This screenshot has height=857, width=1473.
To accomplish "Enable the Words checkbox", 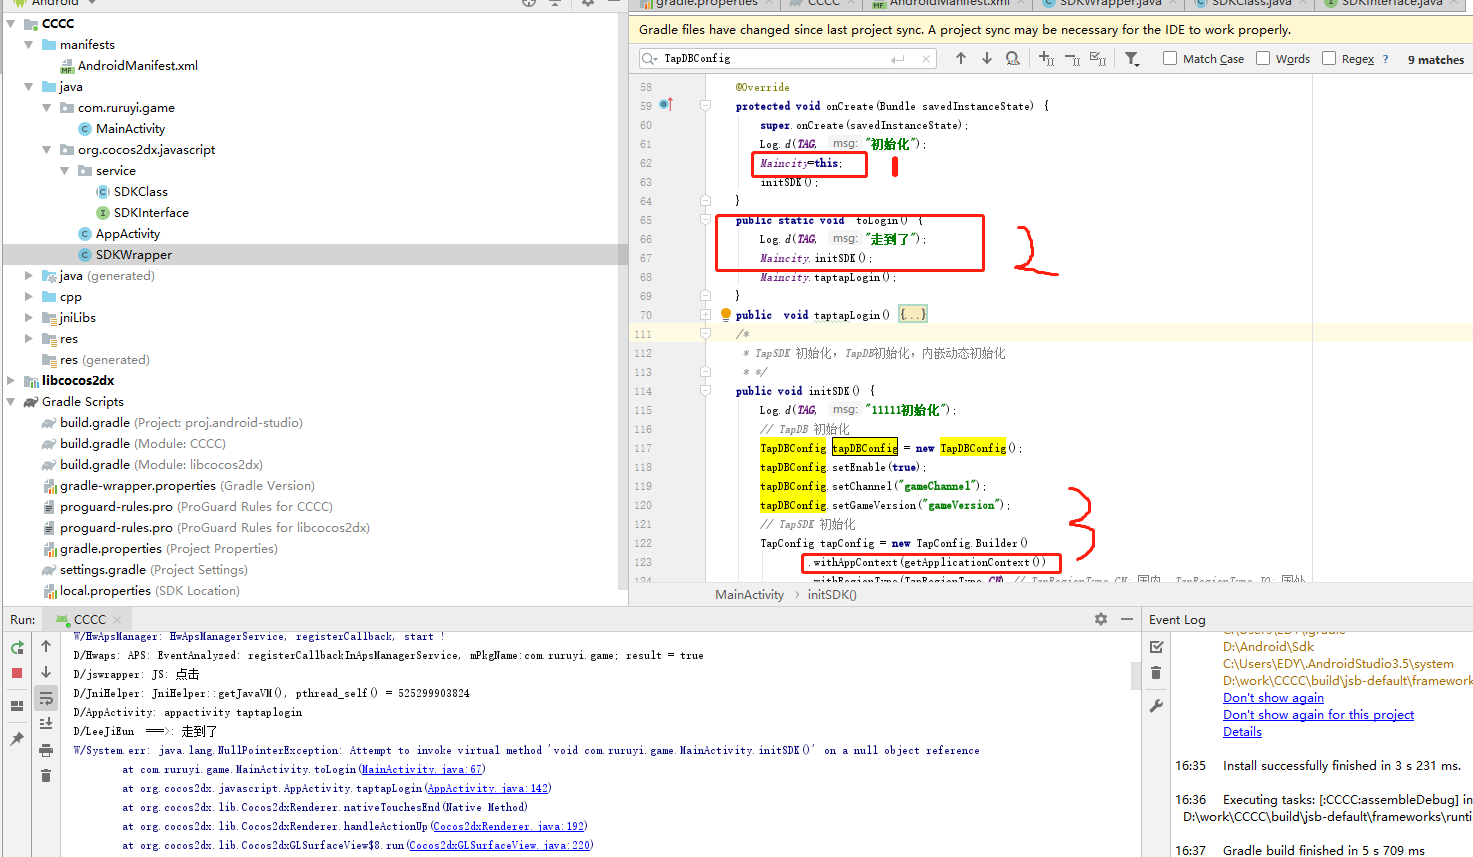I will click(x=1263, y=59).
